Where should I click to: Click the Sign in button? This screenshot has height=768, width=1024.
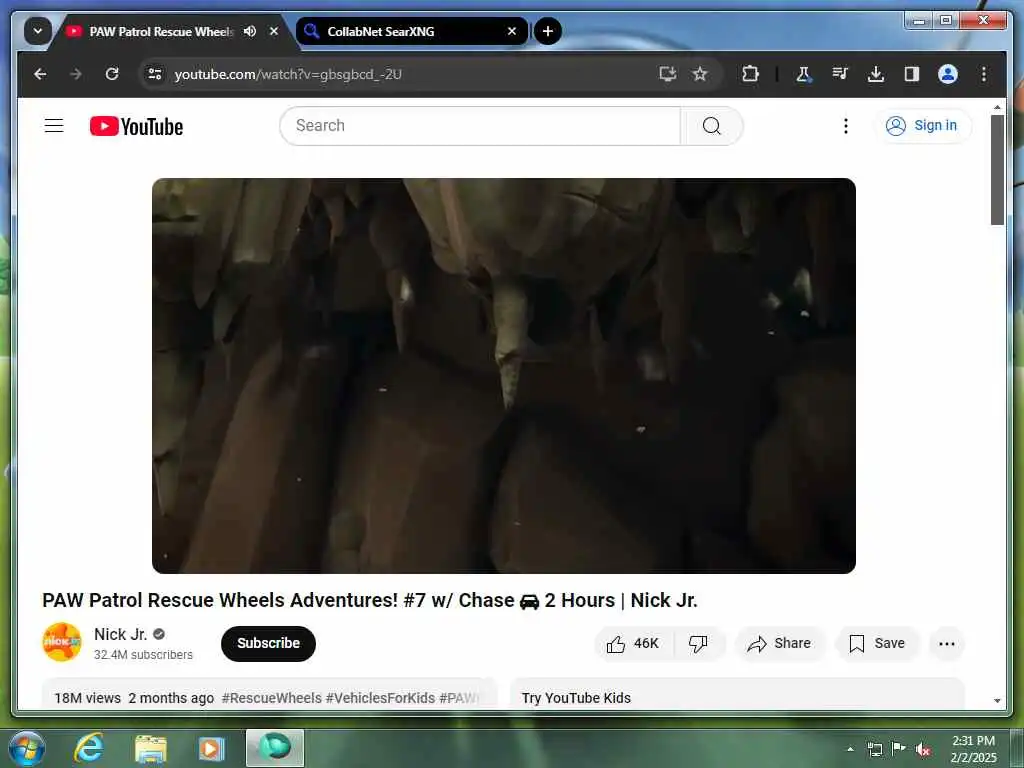click(922, 125)
